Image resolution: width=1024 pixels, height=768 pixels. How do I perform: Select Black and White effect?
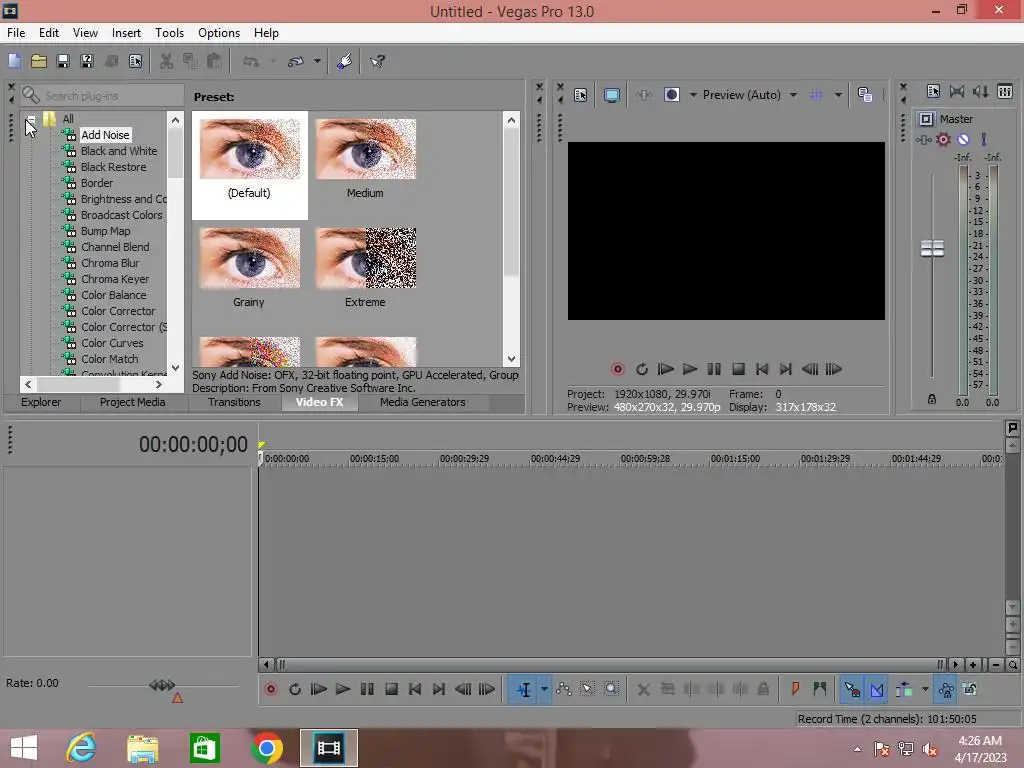pos(119,151)
